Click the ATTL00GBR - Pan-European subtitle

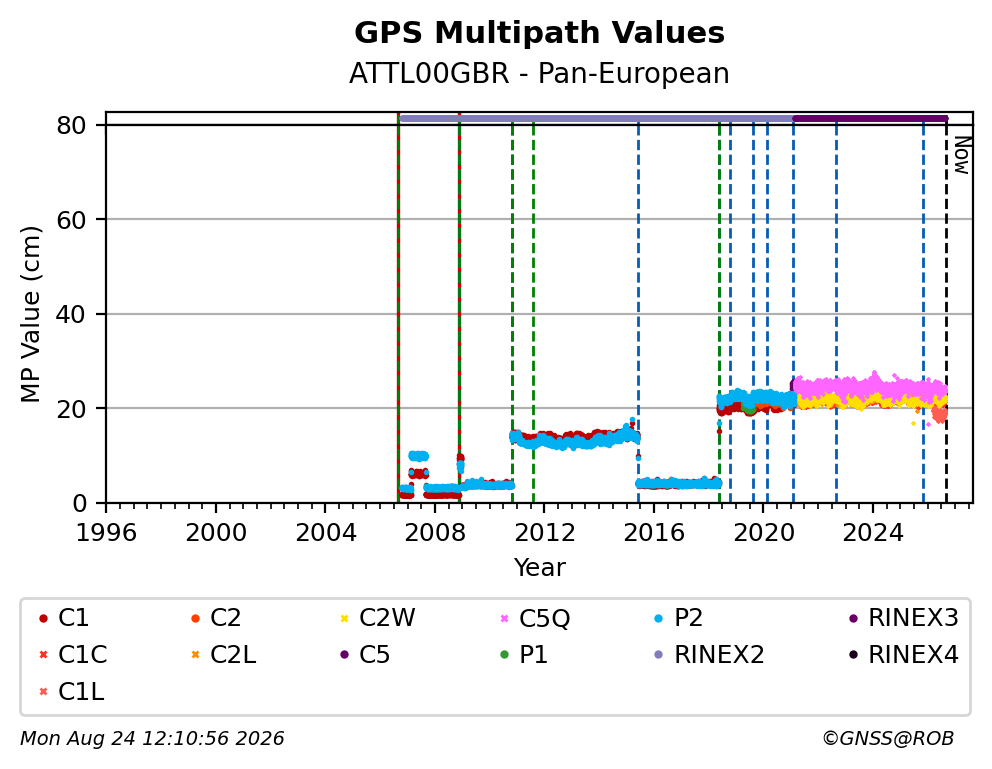[x=539, y=73]
